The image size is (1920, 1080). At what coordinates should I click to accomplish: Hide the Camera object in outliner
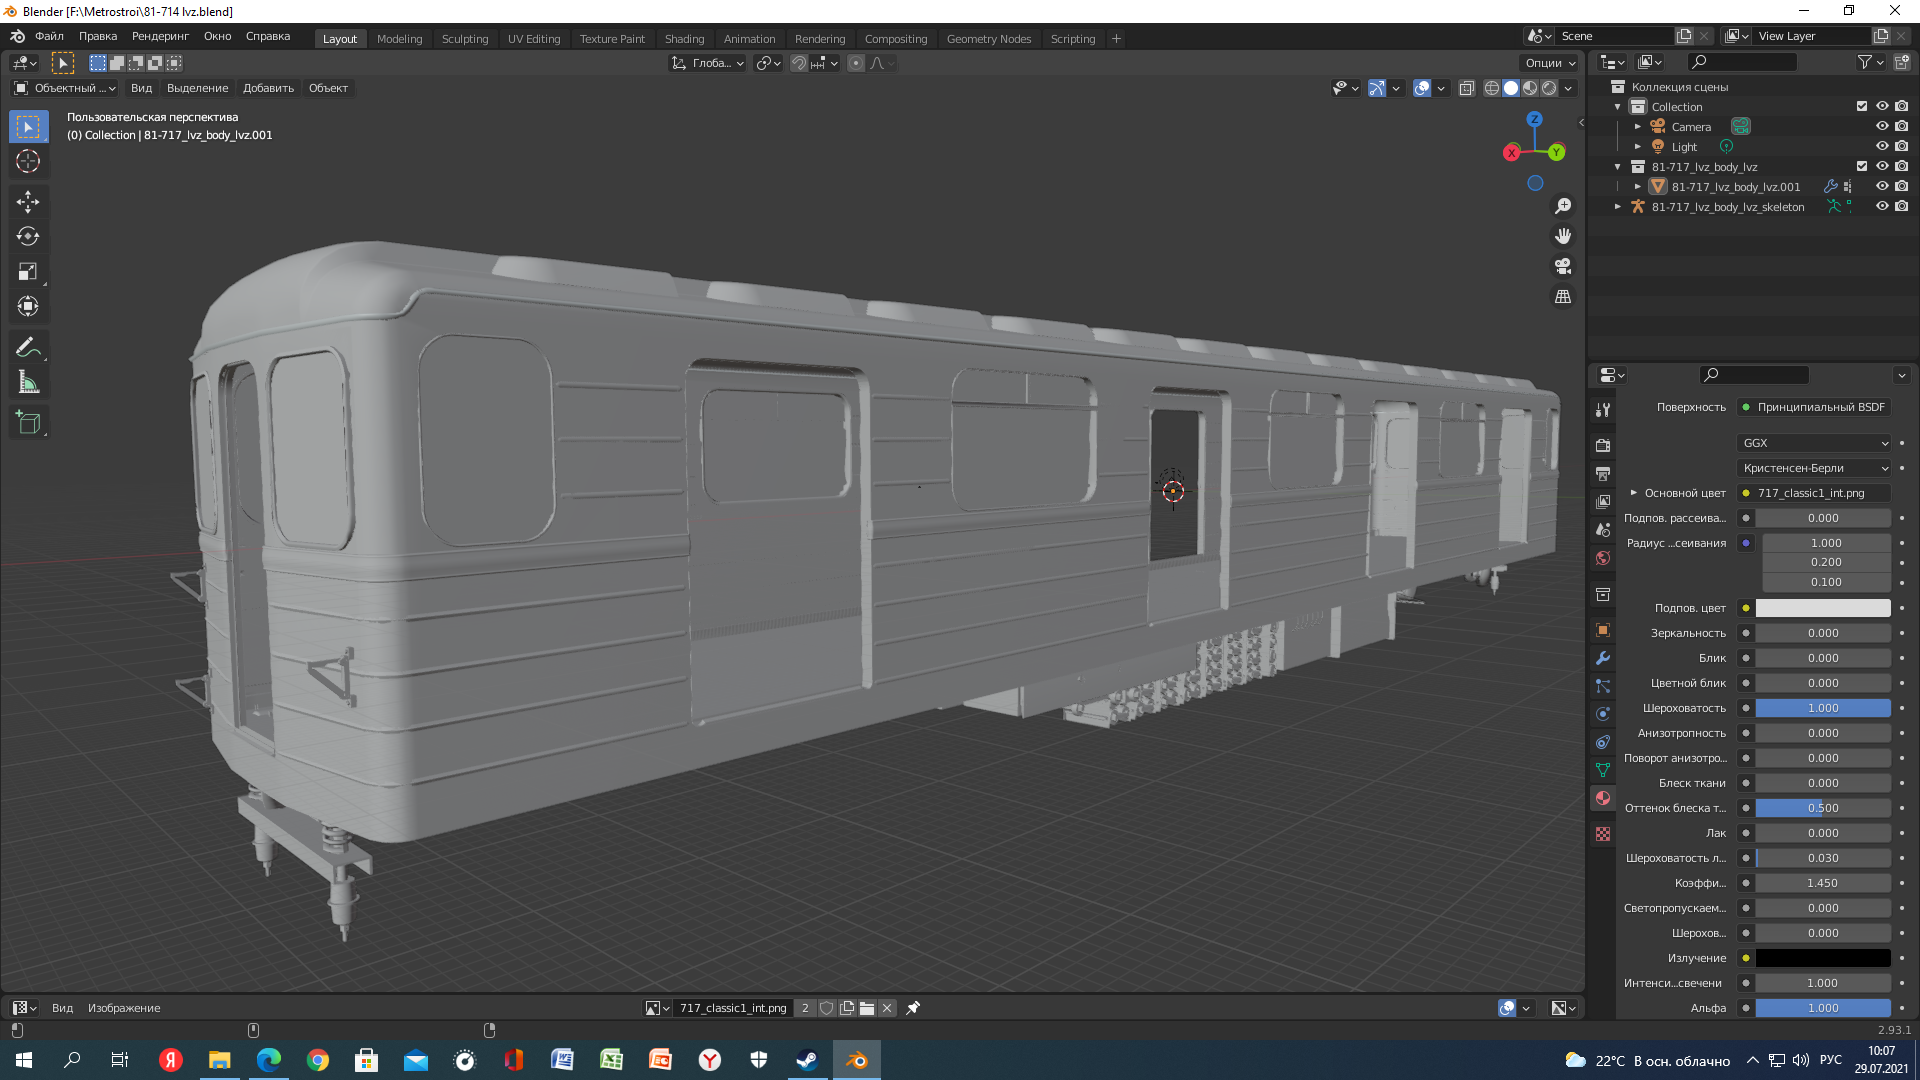tap(1882, 127)
